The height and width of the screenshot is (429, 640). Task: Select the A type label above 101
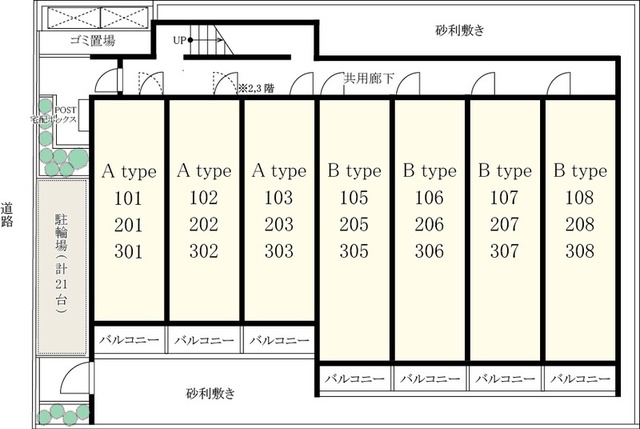point(129,172)
